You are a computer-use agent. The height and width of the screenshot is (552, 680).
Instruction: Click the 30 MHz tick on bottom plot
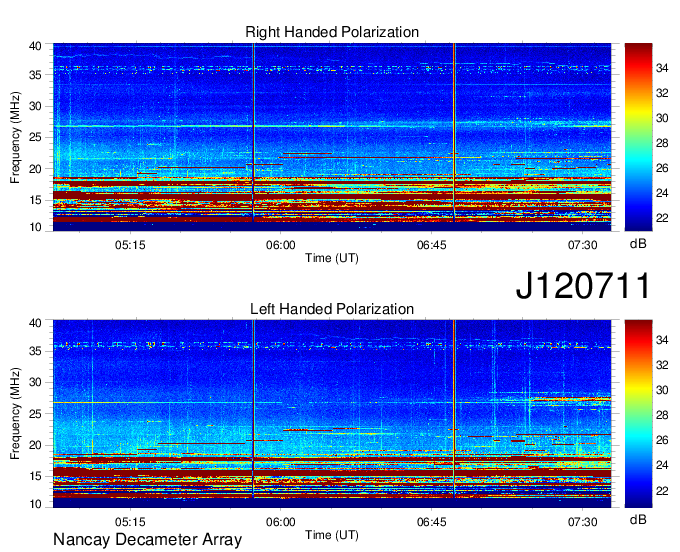coord(35,382)
